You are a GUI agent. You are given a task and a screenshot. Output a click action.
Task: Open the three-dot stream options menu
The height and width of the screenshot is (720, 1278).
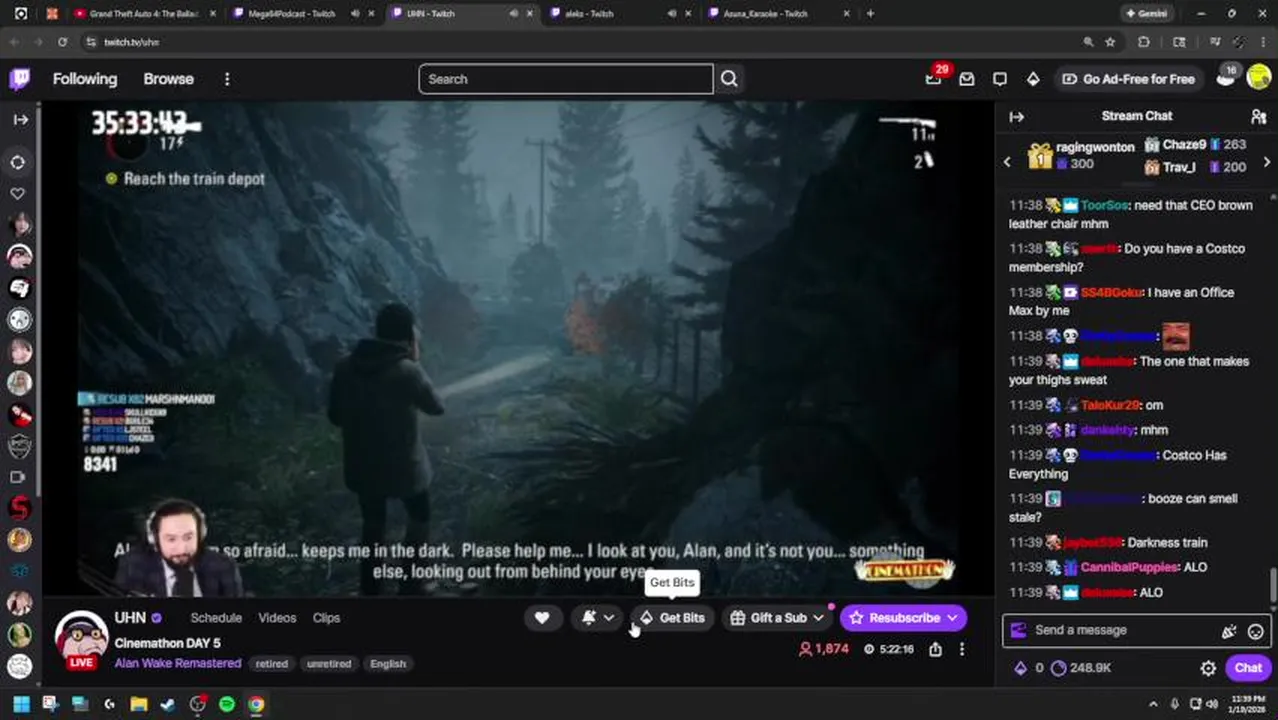click(x=962, y=649)
